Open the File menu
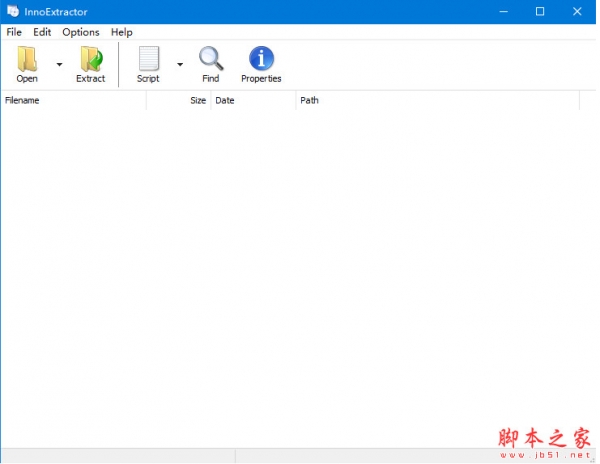 pos(14,32)
